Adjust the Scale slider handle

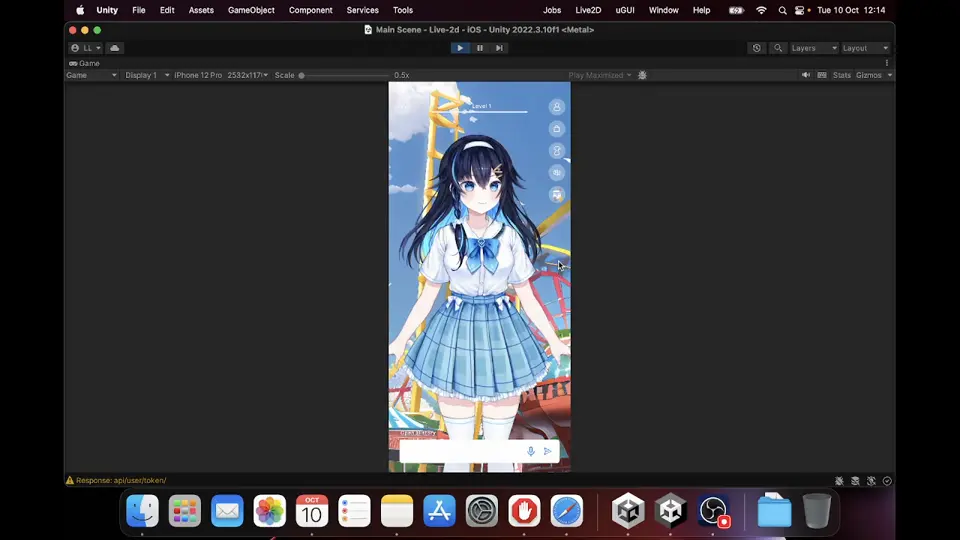click(x=301, y=75)
